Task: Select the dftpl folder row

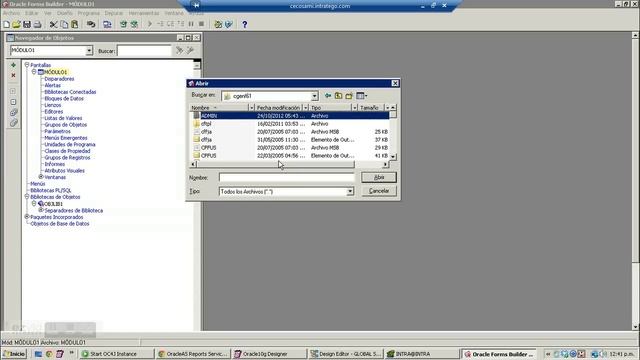Action: (289, 124)
